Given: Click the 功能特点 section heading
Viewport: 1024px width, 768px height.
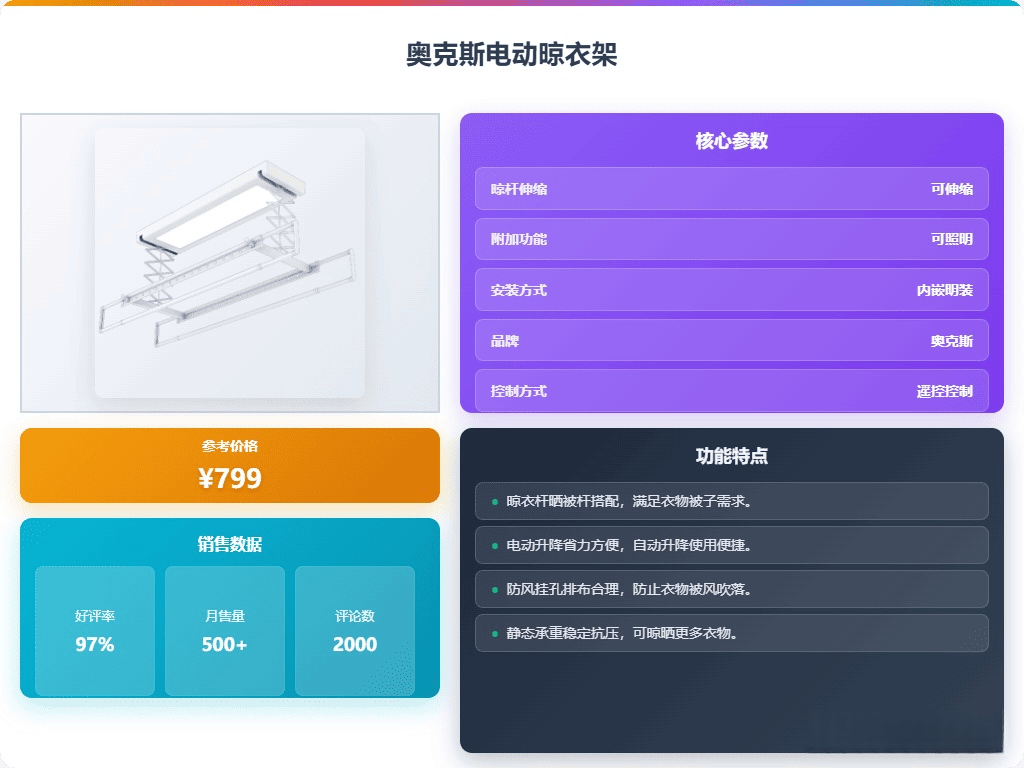Looking at the screenshot, I should pyautogui.click(x=731, y=456).
